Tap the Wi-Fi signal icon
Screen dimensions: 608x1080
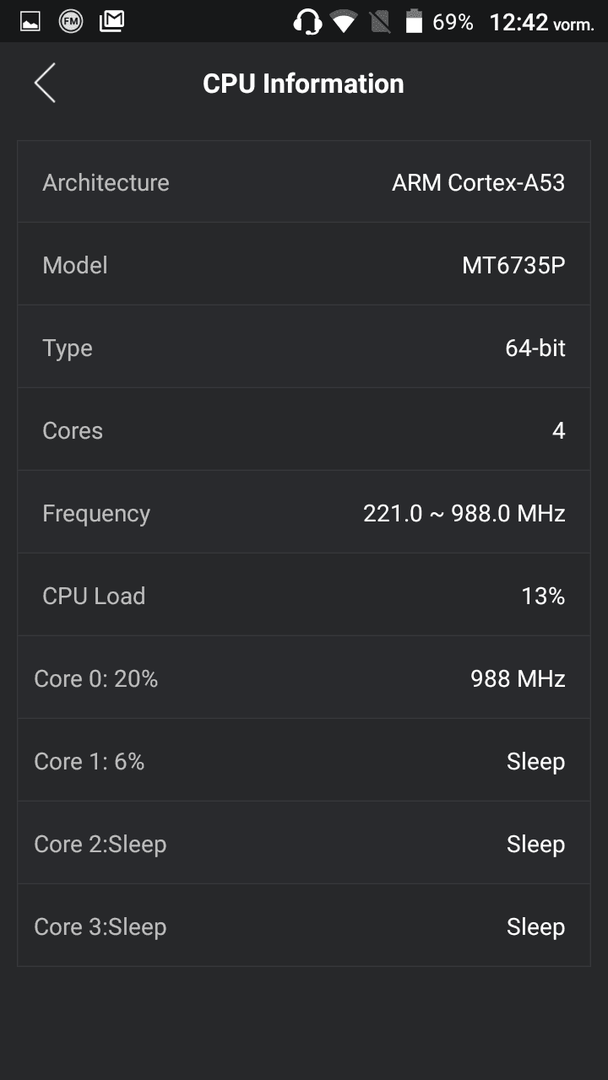pos(342,22)
